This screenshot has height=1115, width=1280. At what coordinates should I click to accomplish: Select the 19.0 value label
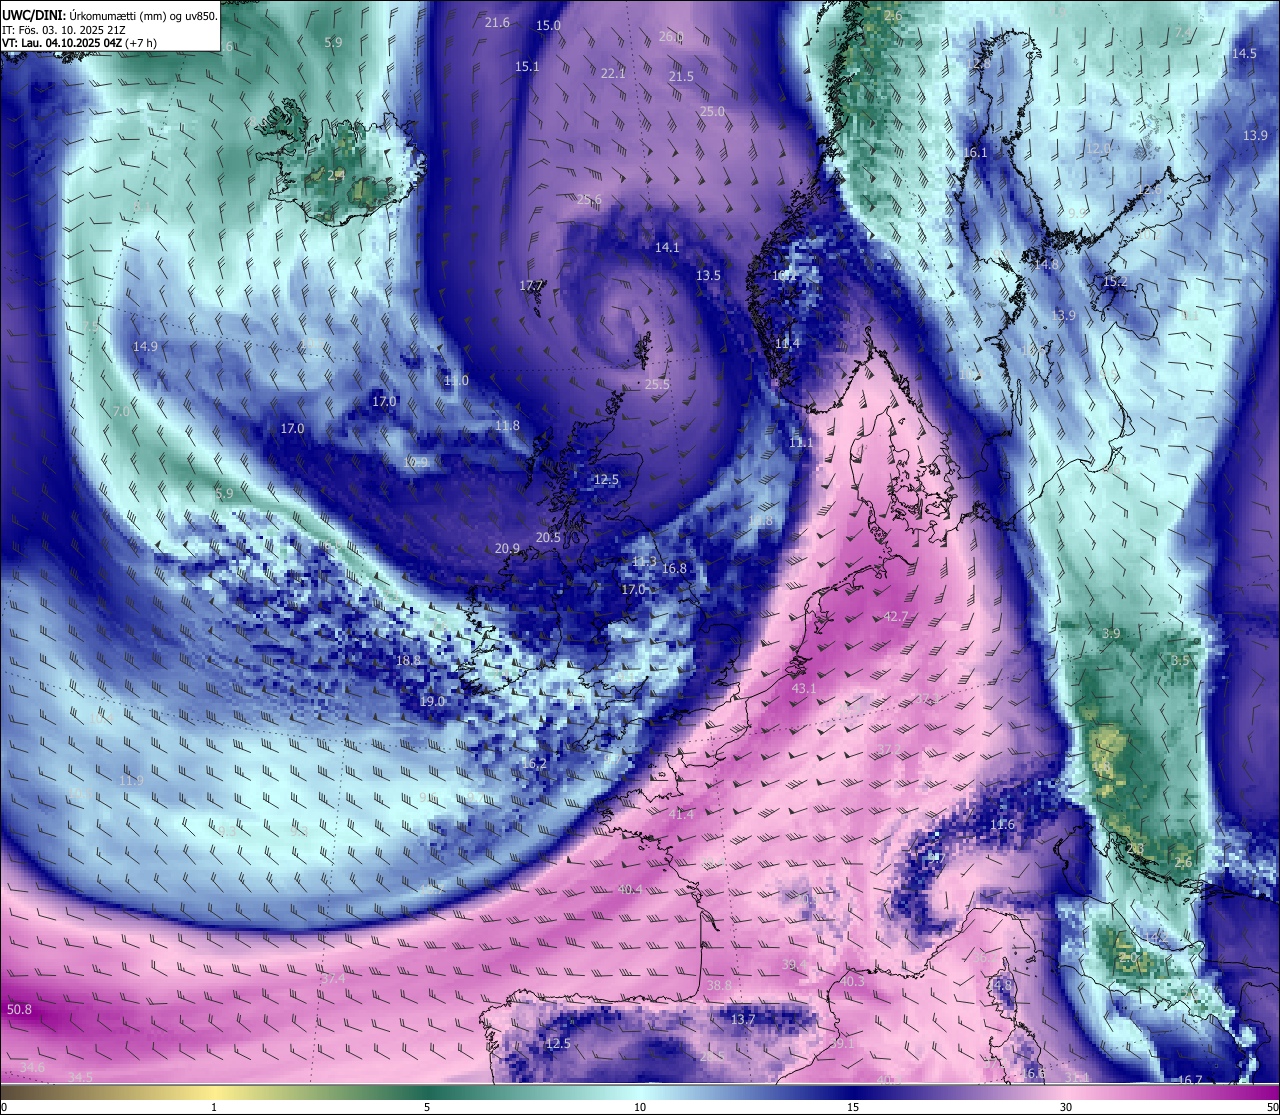pyautogui.click(x=432, y=702)
